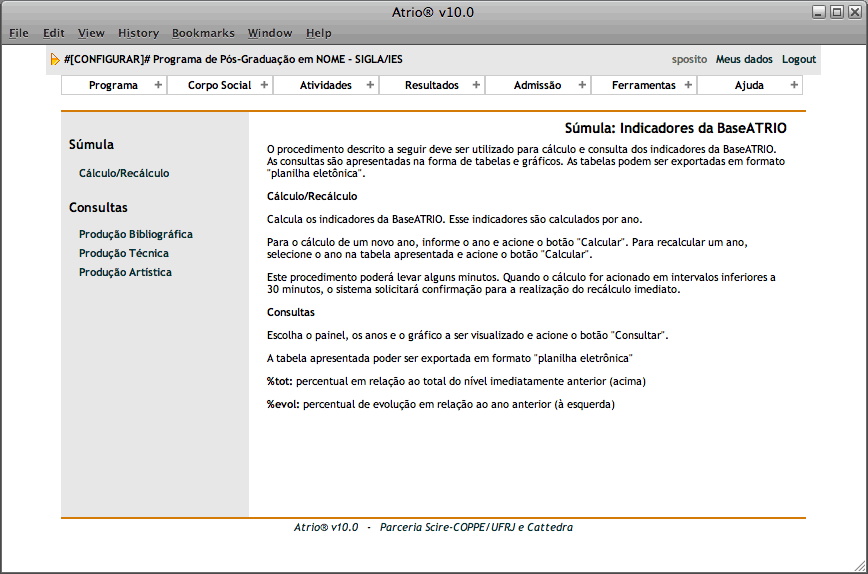The width and height of the screenshot is (868, 574).
Task: Click the plus icon next to Ferramentas
Action: tap(688, 85)
